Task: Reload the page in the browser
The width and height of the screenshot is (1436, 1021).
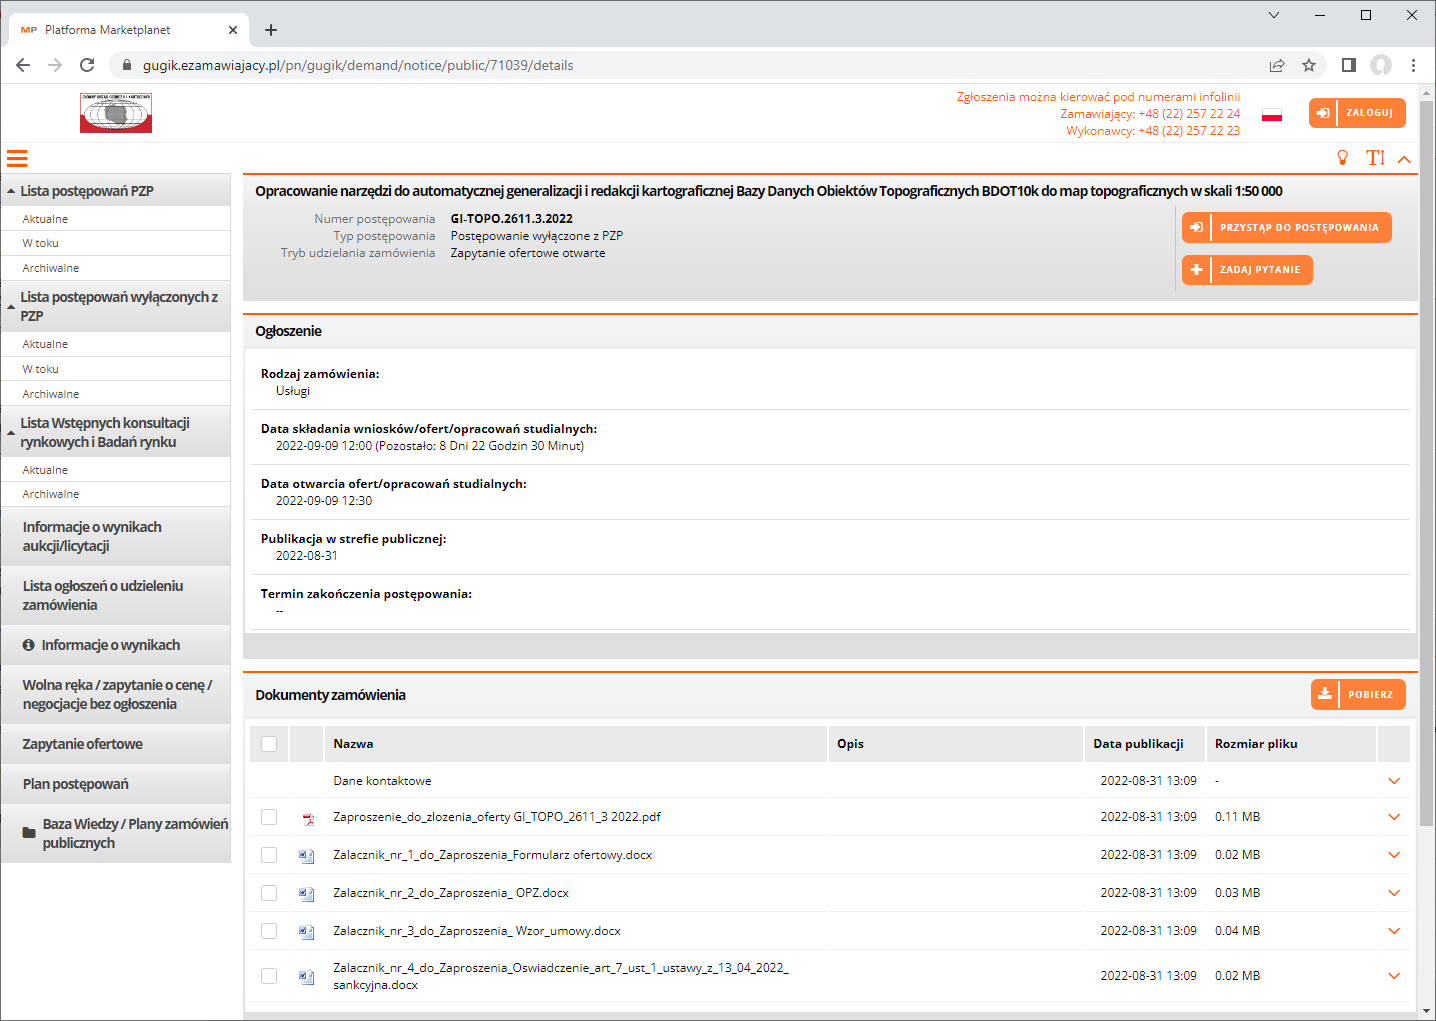Action: coord(87,65)
